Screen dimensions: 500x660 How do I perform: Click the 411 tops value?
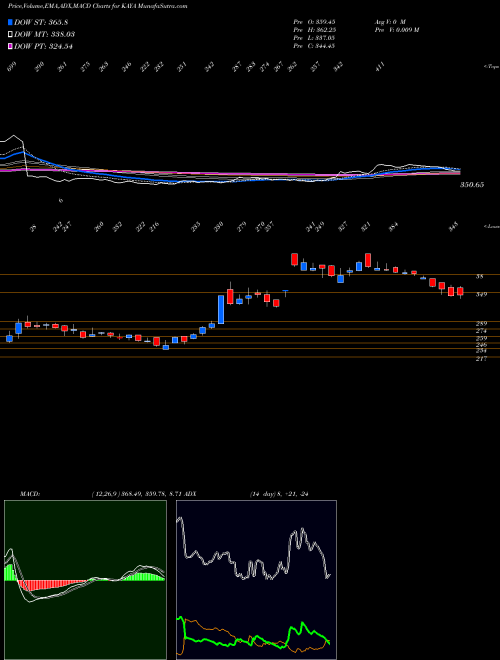coord(380,66)
